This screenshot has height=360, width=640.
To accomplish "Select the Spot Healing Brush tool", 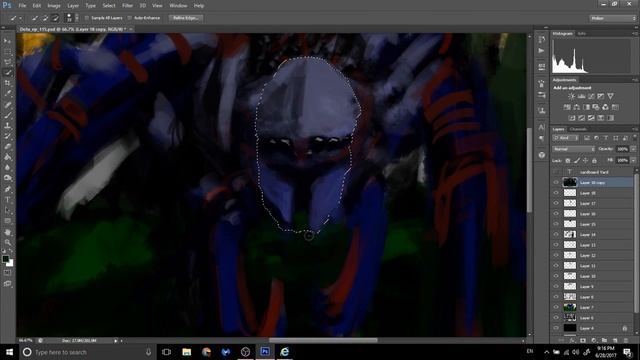I will [7, 105].
